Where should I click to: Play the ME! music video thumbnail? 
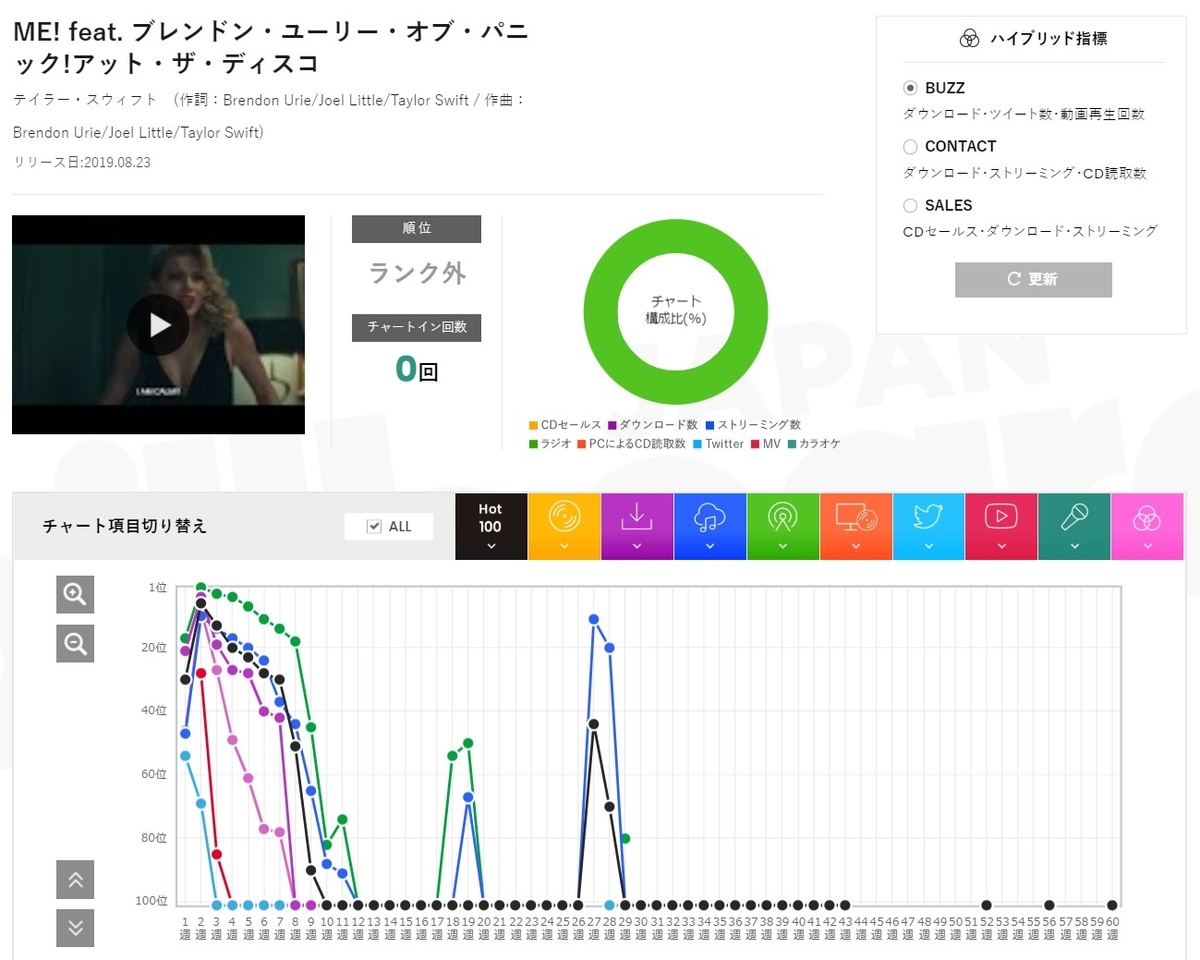(158, 325)
